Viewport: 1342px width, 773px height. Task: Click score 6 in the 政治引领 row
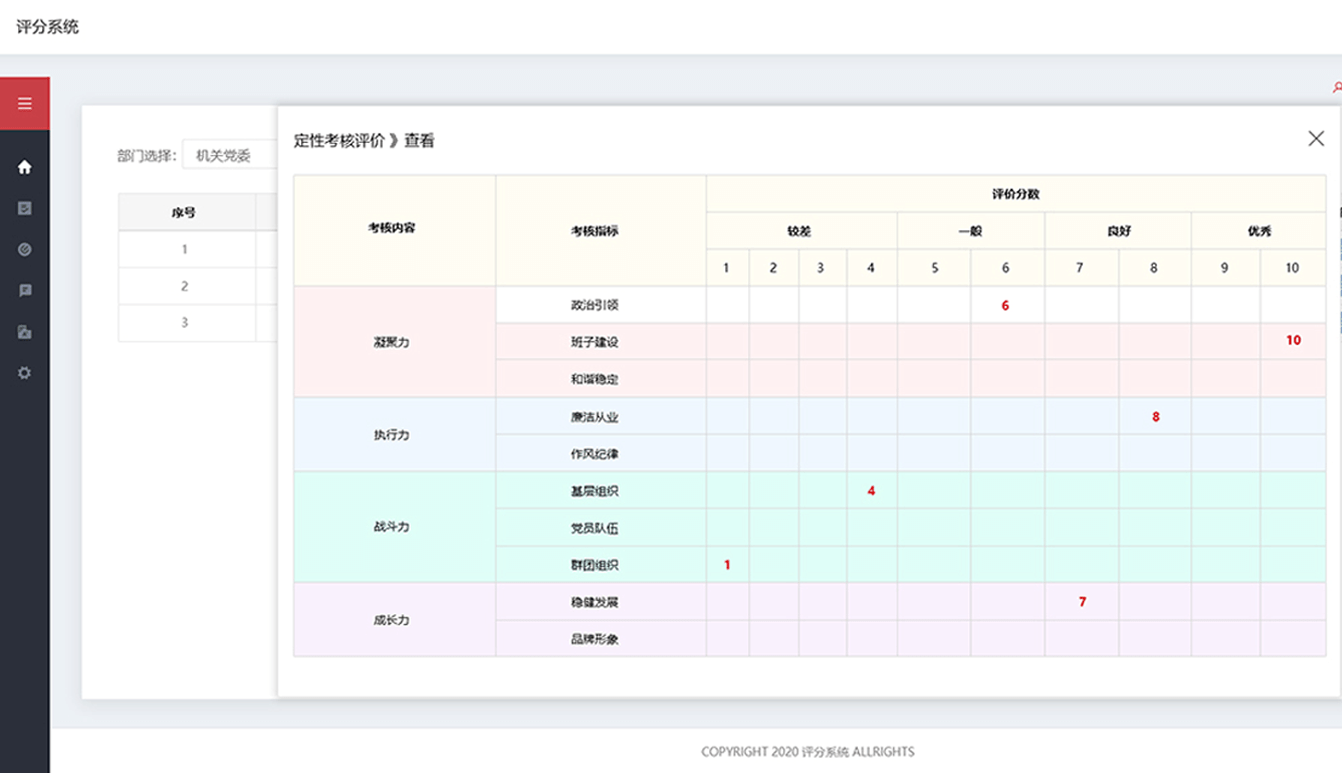pos(1006,306)
